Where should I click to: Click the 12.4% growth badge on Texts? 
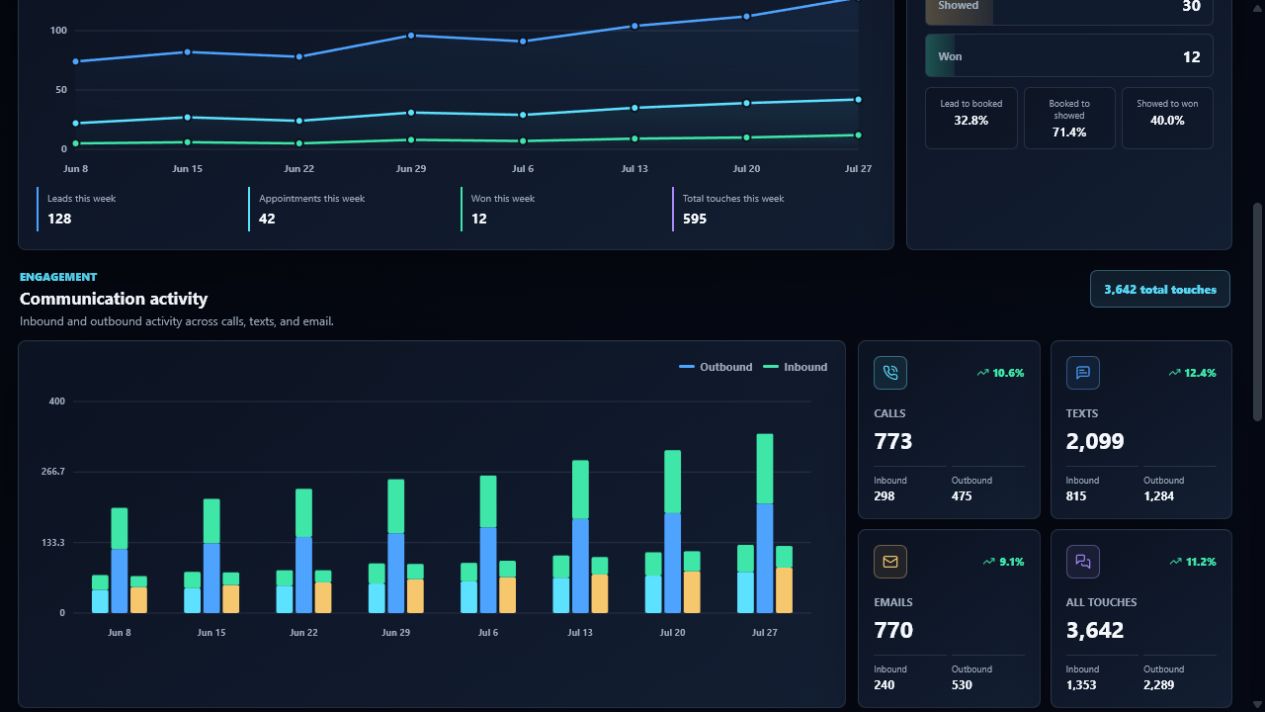pyautogui.click(x=1192, y=373)
